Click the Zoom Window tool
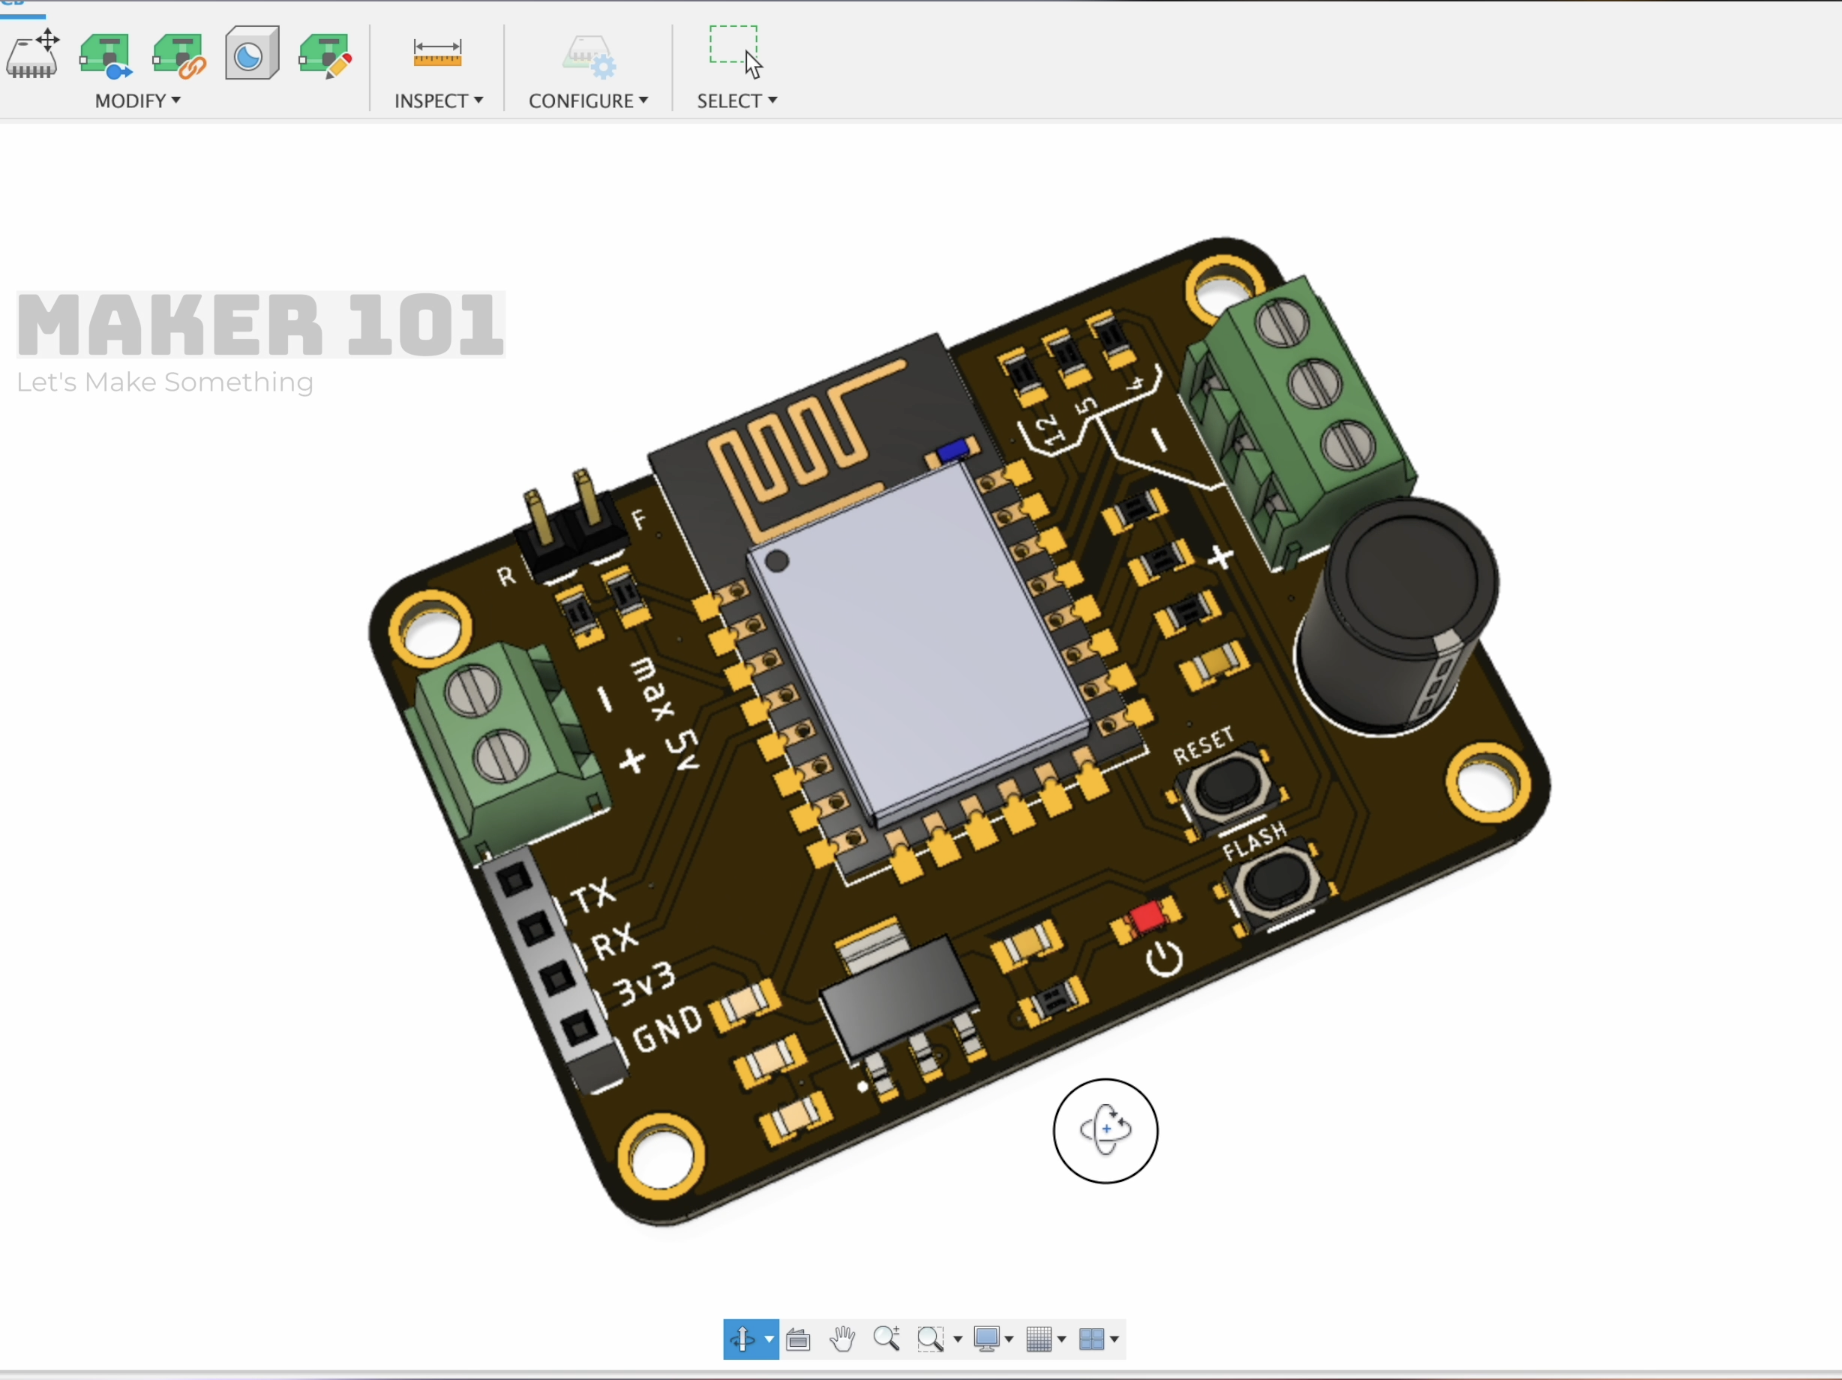 tap(931, 1339)
